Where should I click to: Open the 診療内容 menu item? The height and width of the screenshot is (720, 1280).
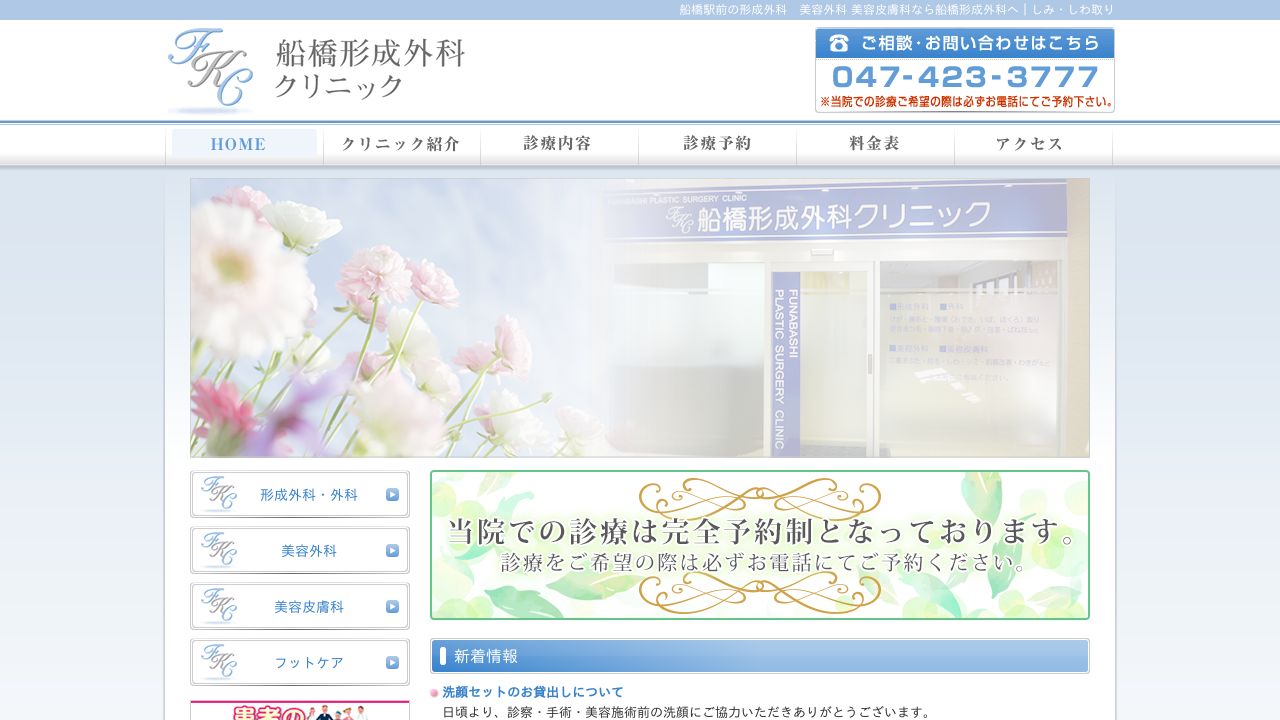(559, 144)
